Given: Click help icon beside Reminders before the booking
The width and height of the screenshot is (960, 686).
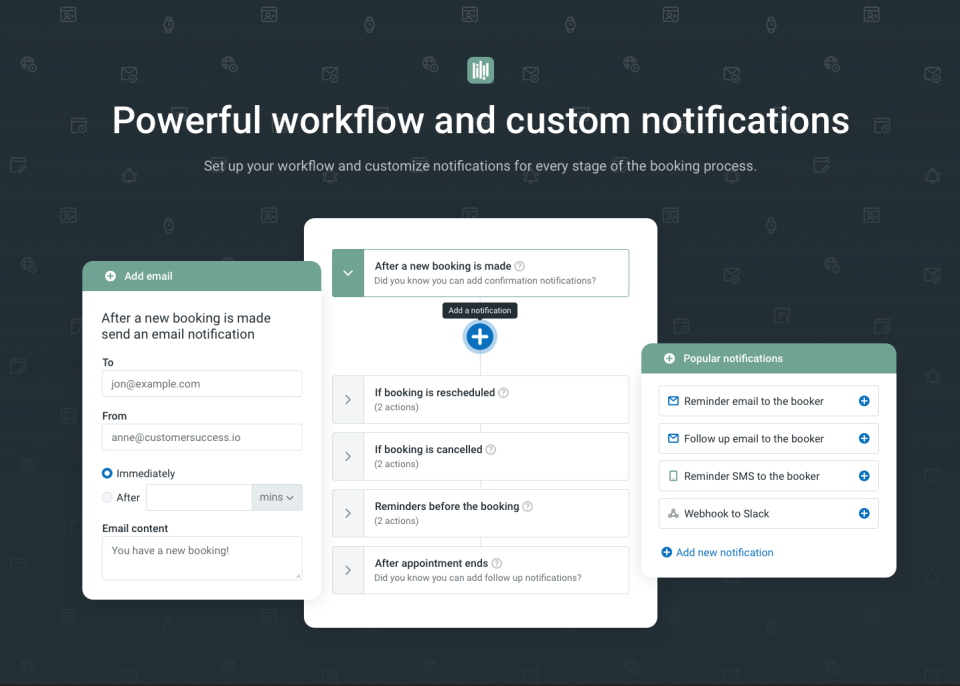Looking at the screenshot, I should click(x=528, y=507).
